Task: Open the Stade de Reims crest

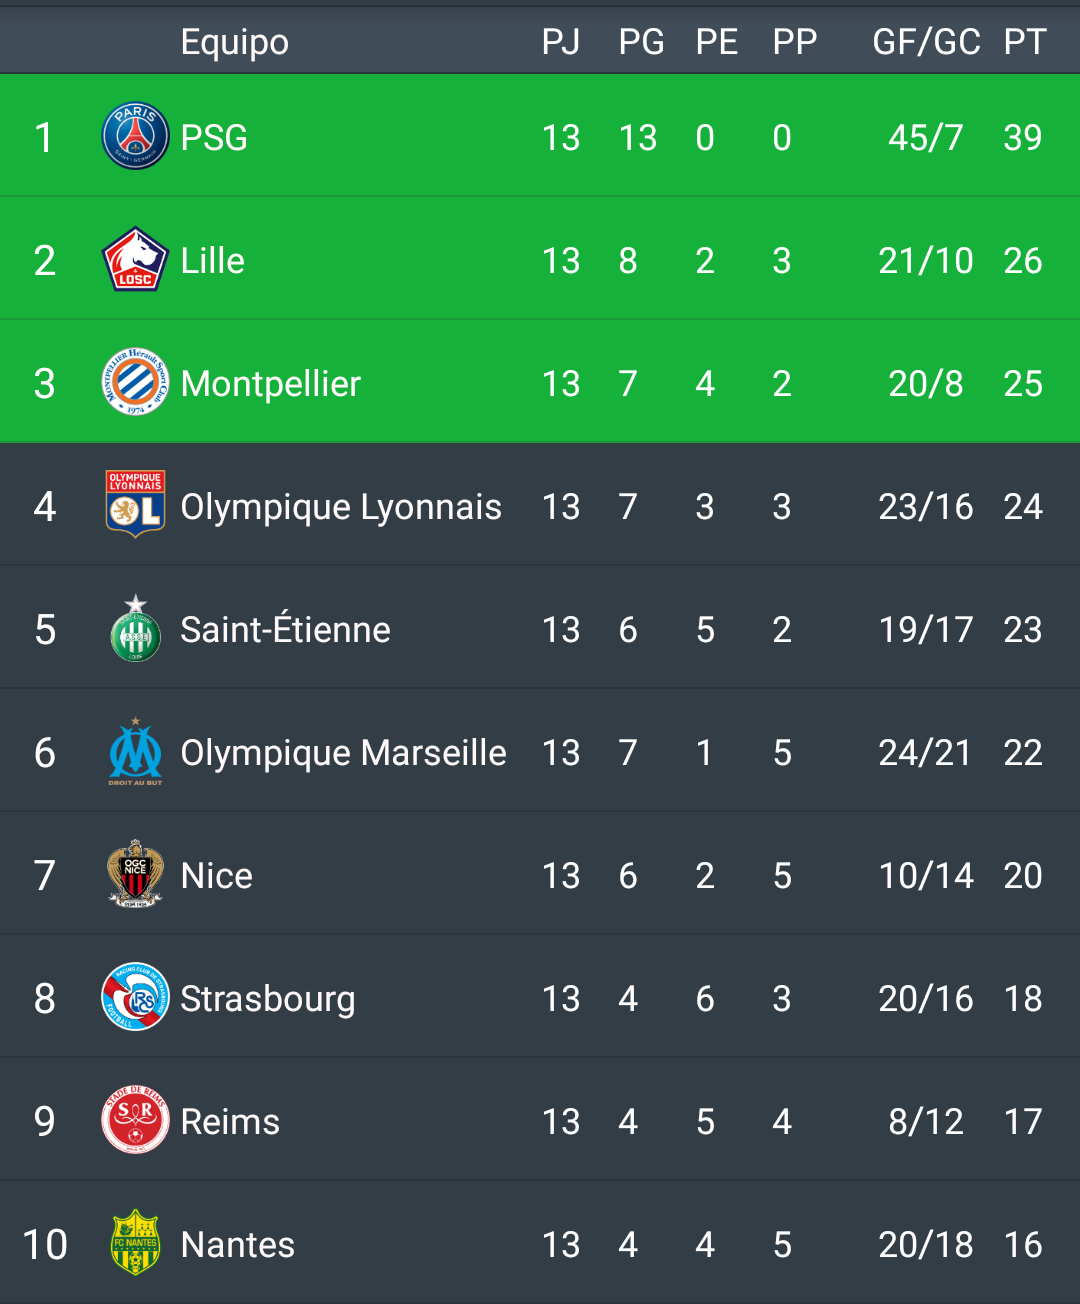Action: (135, 1120)
